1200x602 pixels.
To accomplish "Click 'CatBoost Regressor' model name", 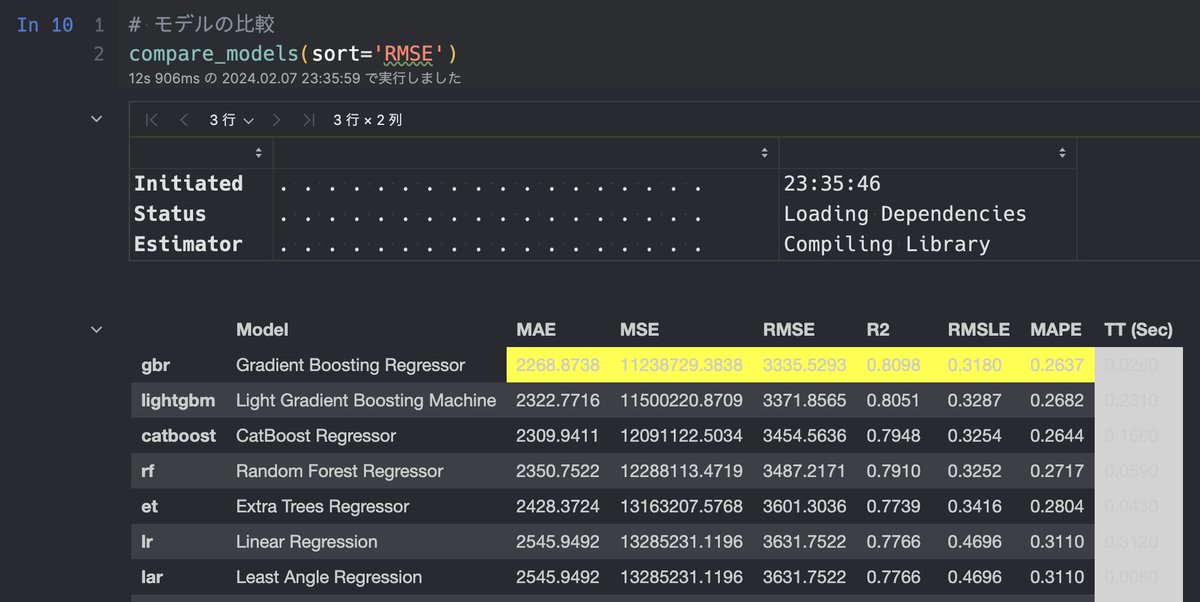I will coord(316,436).
